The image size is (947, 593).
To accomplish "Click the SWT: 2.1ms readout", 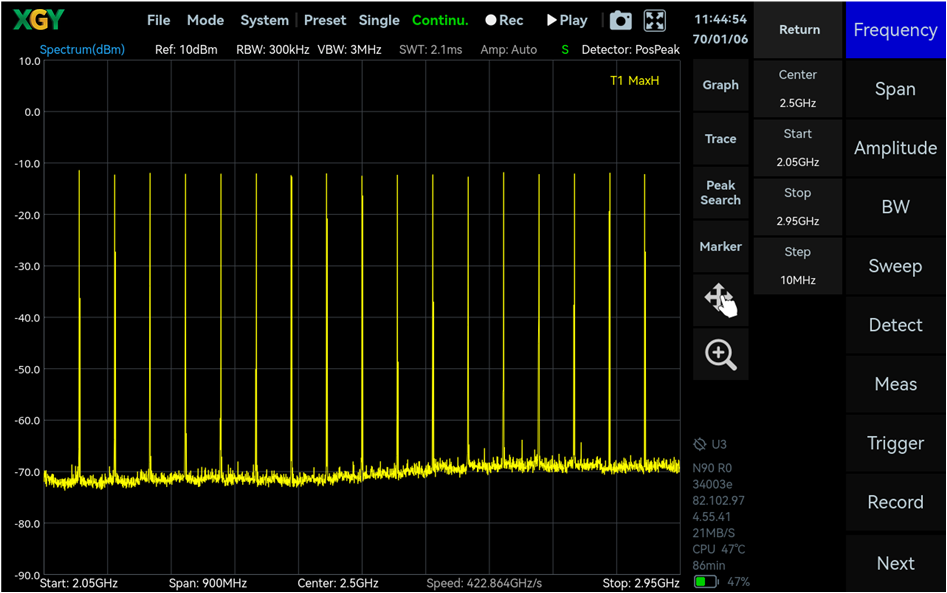I will (x=430, y=50).
